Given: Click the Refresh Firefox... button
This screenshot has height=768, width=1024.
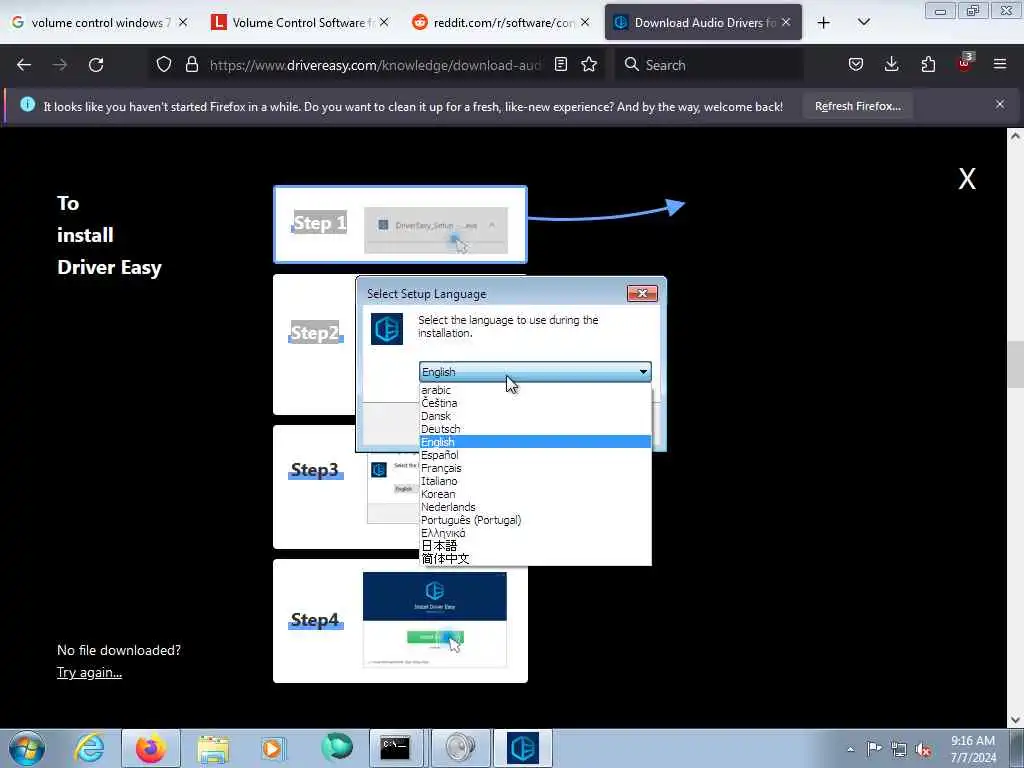Looking at the screenshot, I should (857, 106).
